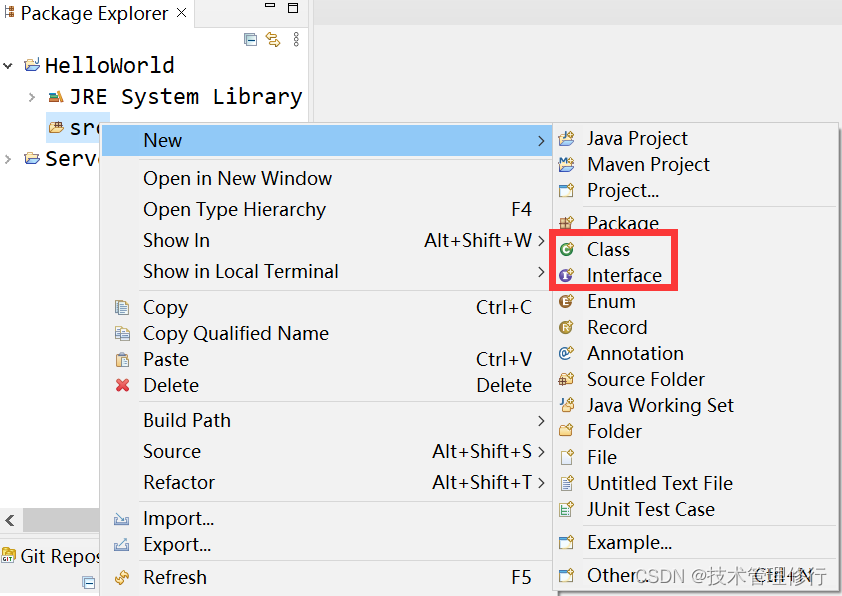Click the Enum icon
The image size is (842, 596).
tap(567, 301)
